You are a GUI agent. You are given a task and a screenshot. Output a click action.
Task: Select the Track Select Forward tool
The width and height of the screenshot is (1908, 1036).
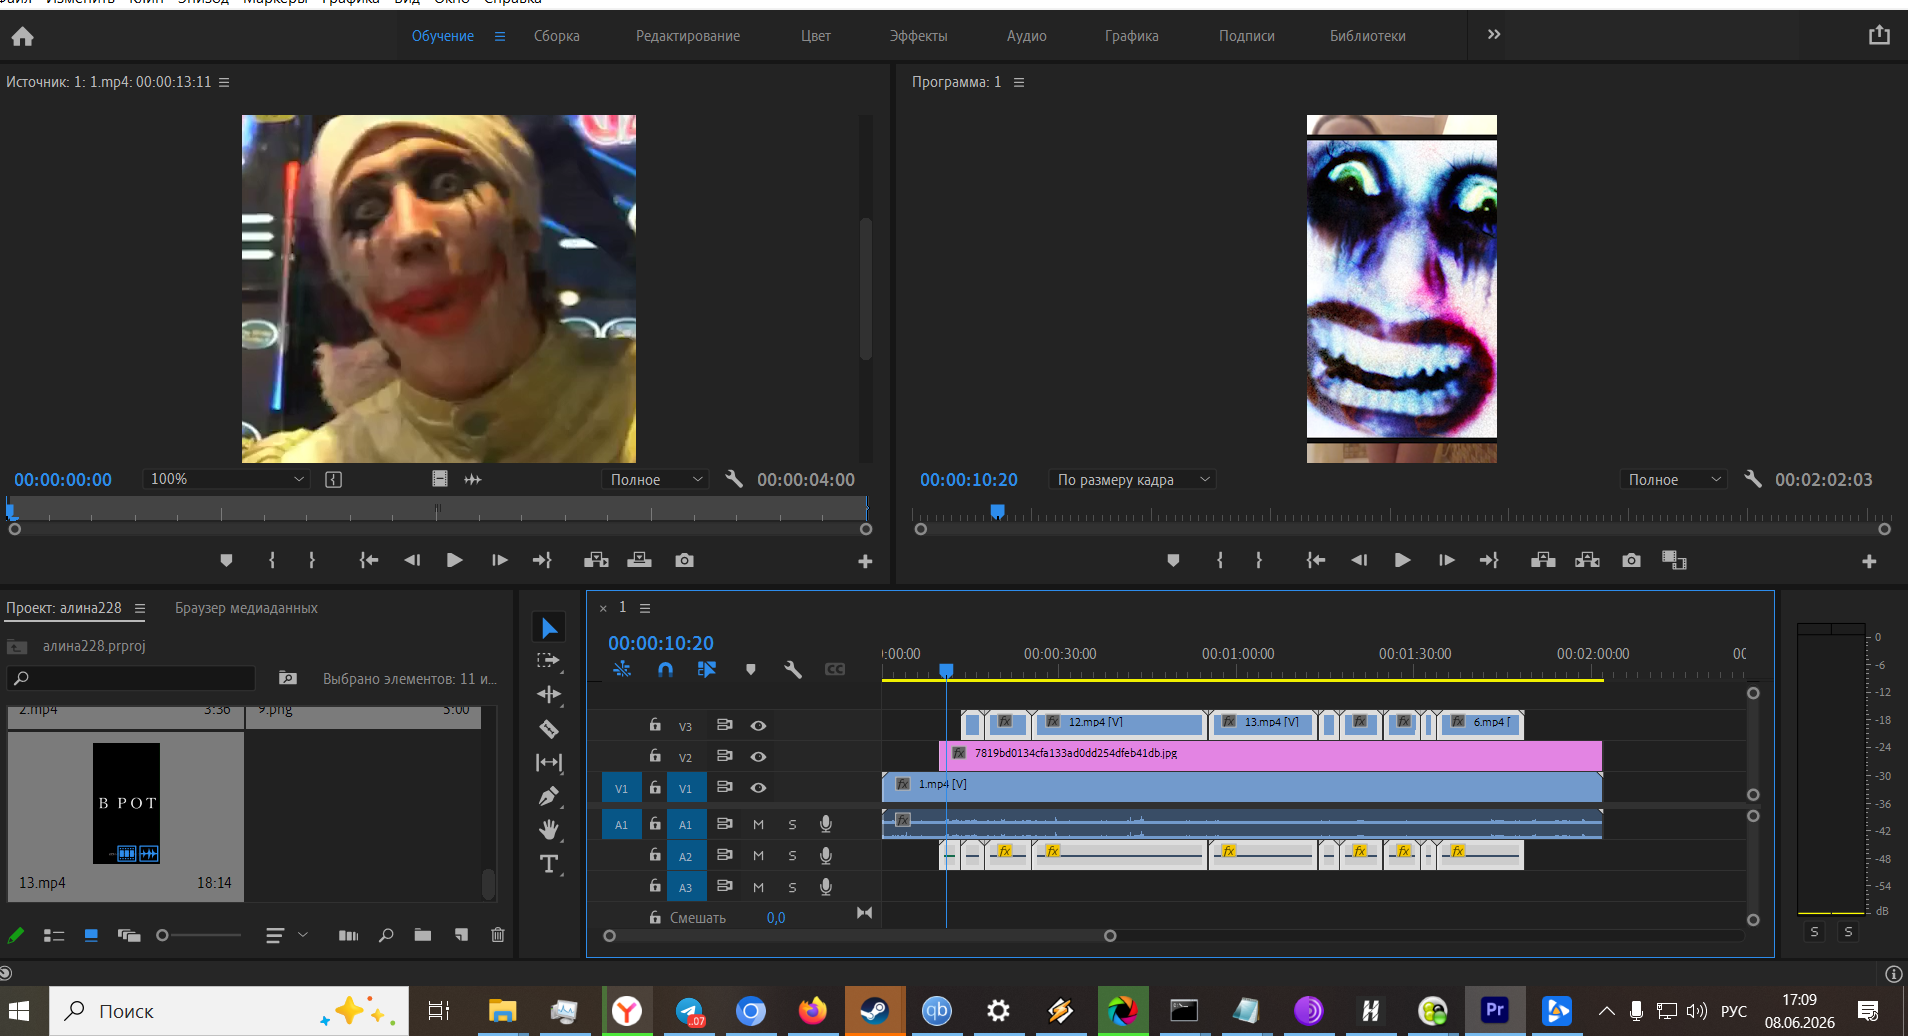coord(549,661)
